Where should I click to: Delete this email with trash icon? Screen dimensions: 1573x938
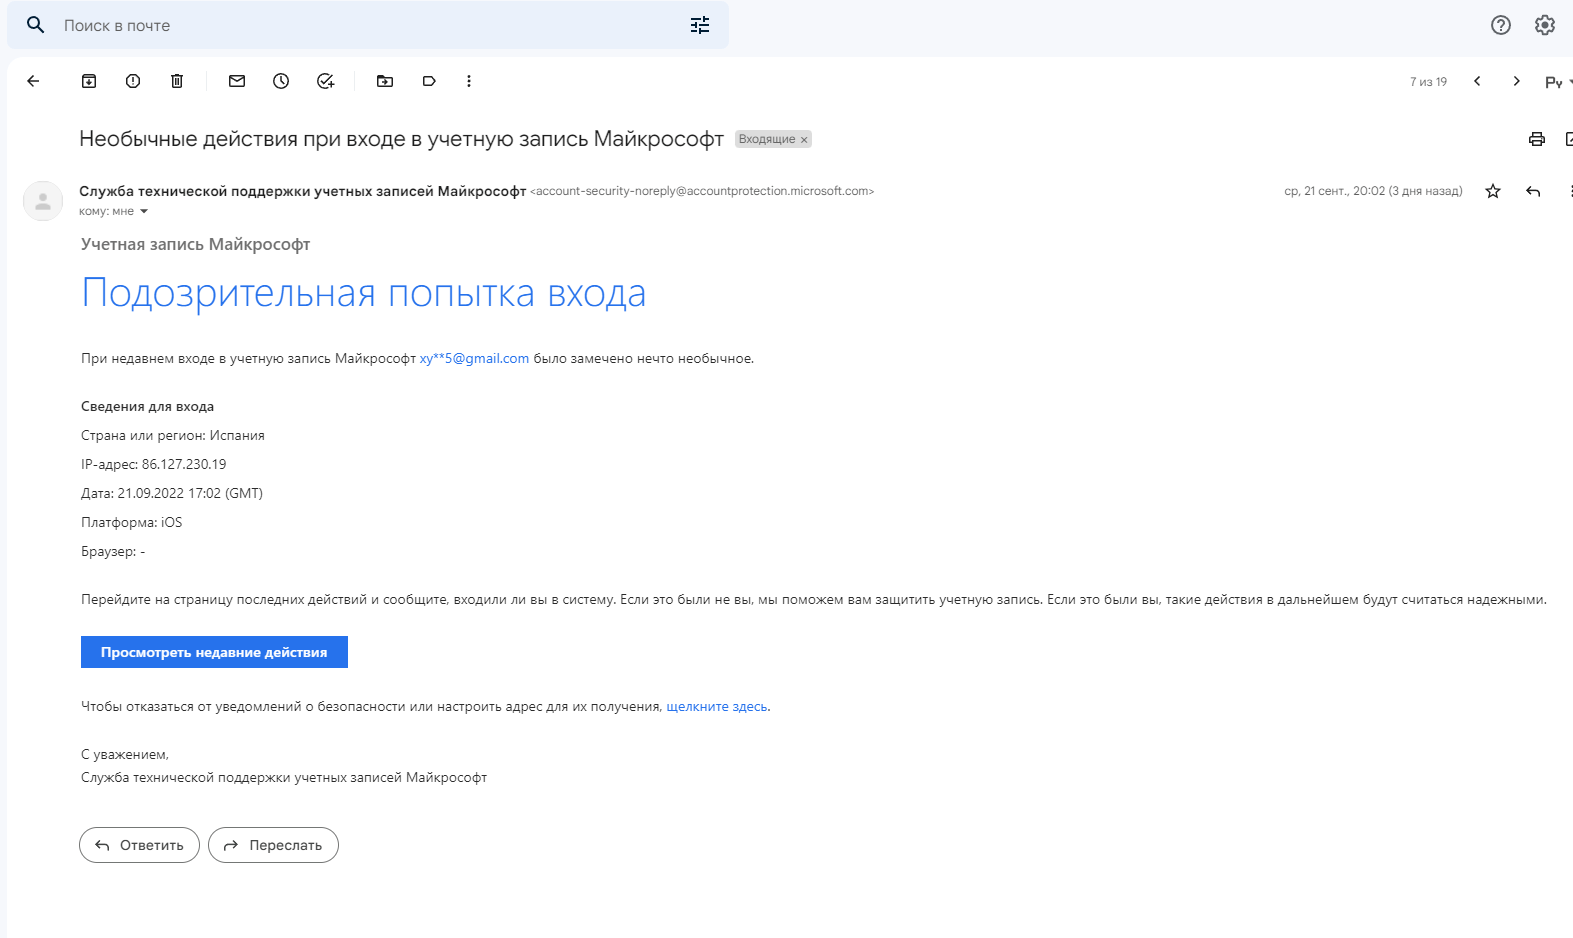point(177,81)
